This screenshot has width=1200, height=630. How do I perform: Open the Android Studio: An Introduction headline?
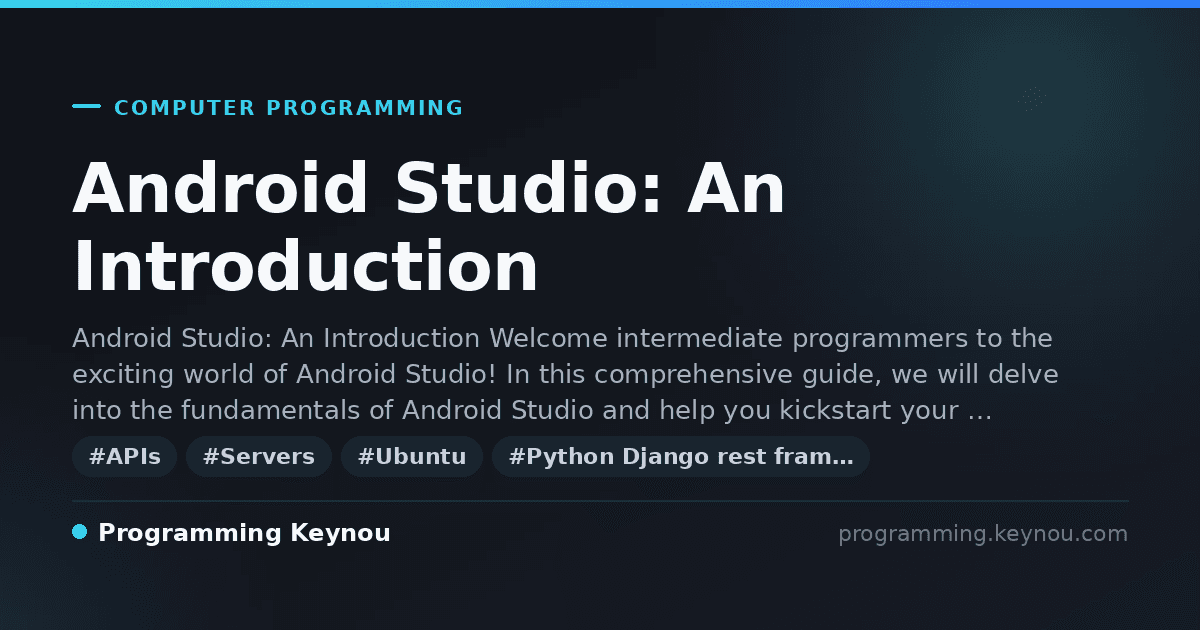coord(430,228)
